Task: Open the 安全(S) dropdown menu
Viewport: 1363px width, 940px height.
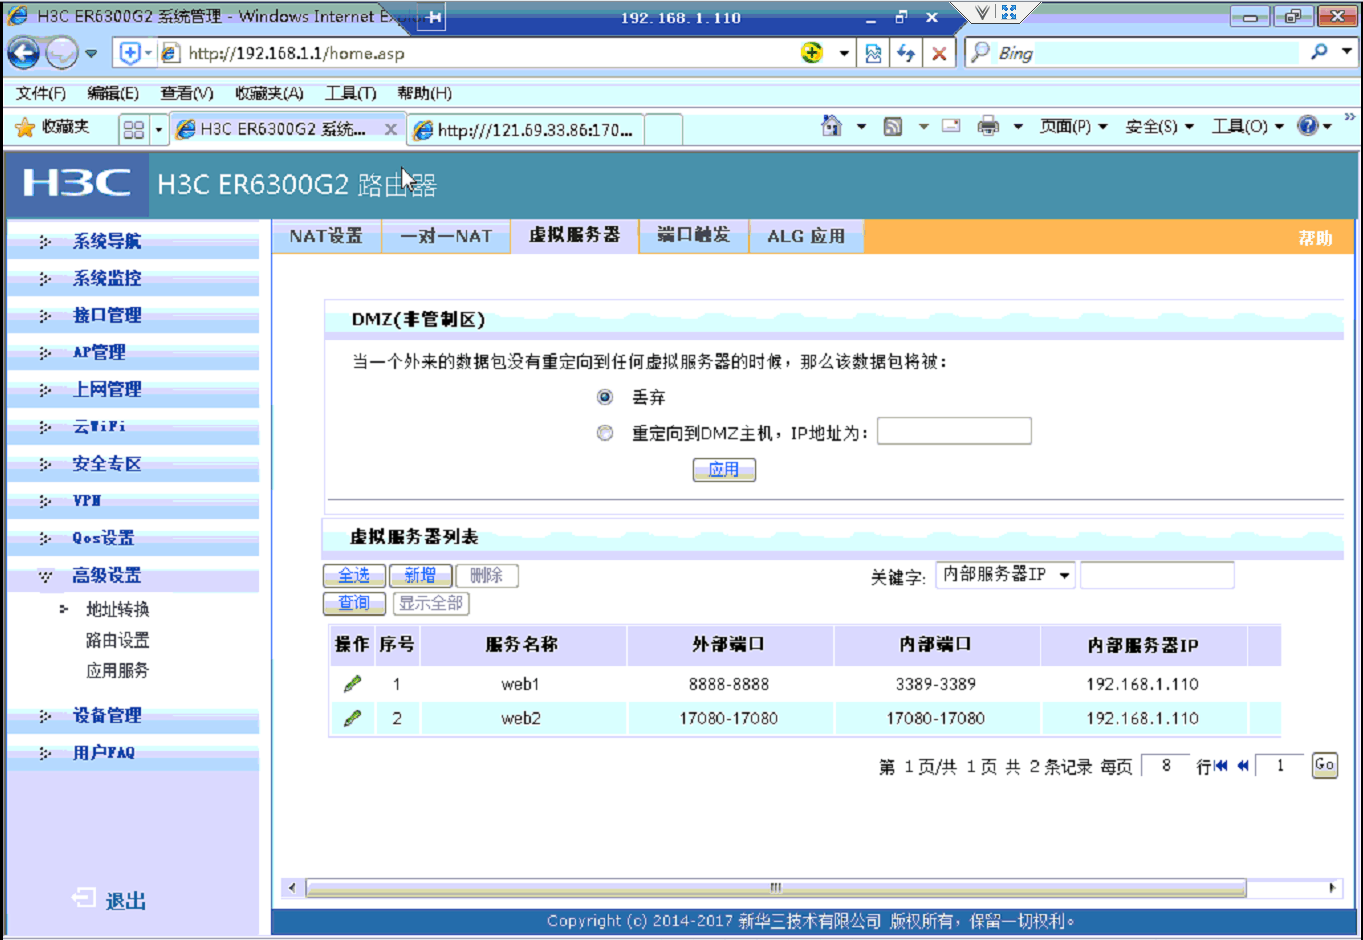Action: click(1160, 126)
